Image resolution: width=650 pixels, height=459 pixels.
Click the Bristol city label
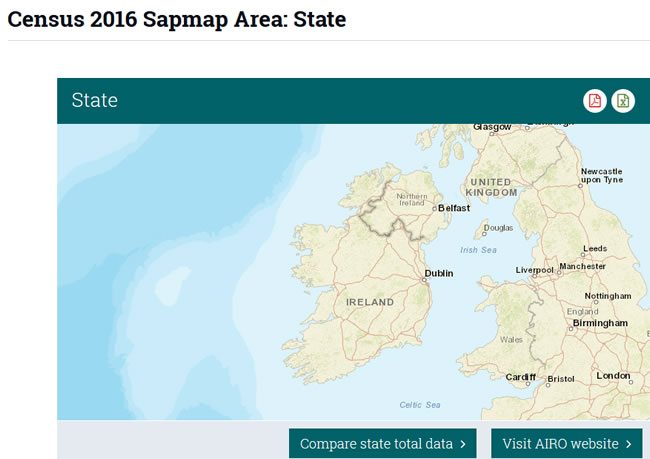pyautogui.click(x=561, y=379)
